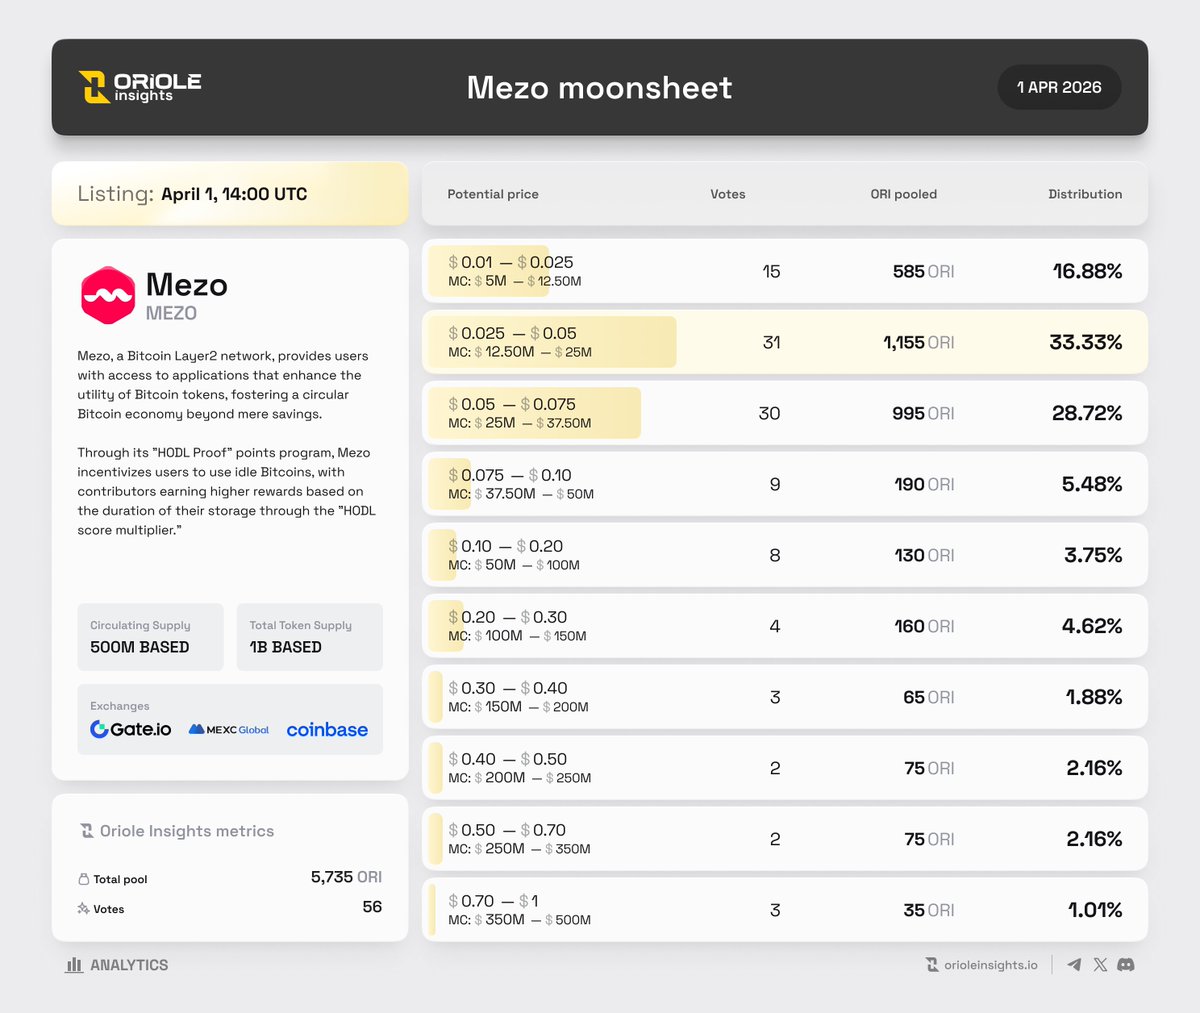Select the $0.70 — $1 price range
Viewport: 1200px width, 1013px height.
click(x=493, y=901)
